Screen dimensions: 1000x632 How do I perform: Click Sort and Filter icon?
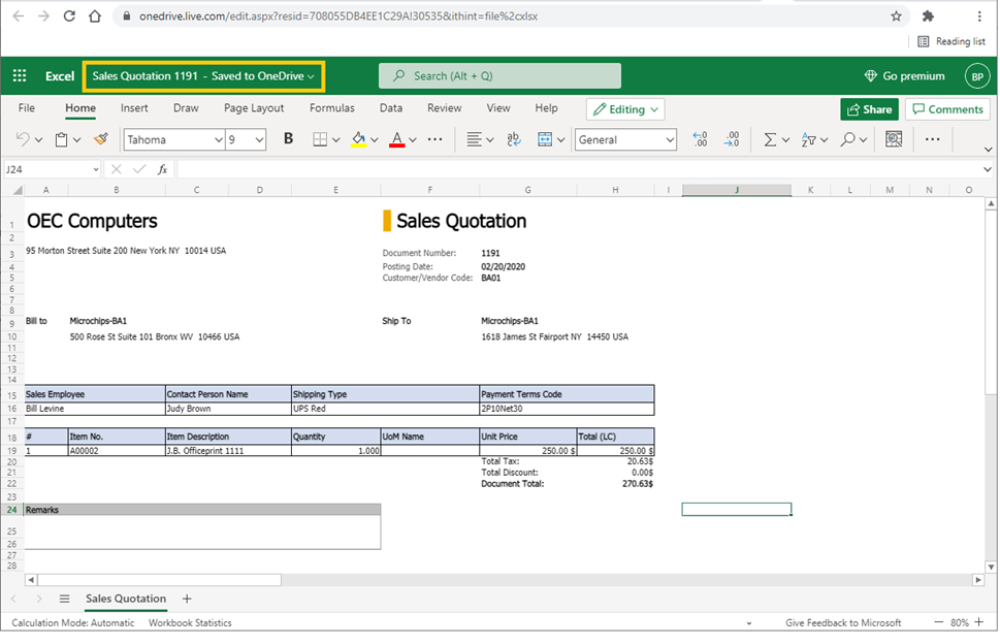point(809,139)
